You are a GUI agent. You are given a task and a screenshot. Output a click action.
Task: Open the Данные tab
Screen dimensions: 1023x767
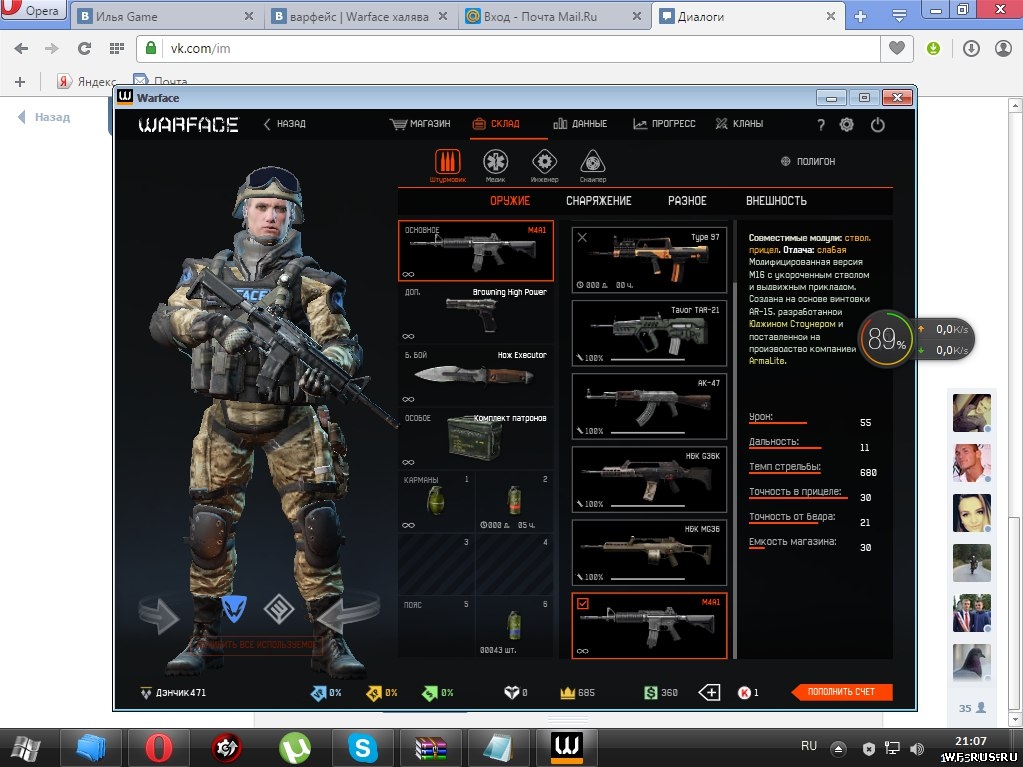pyautogui.click(x=580, y=123)
